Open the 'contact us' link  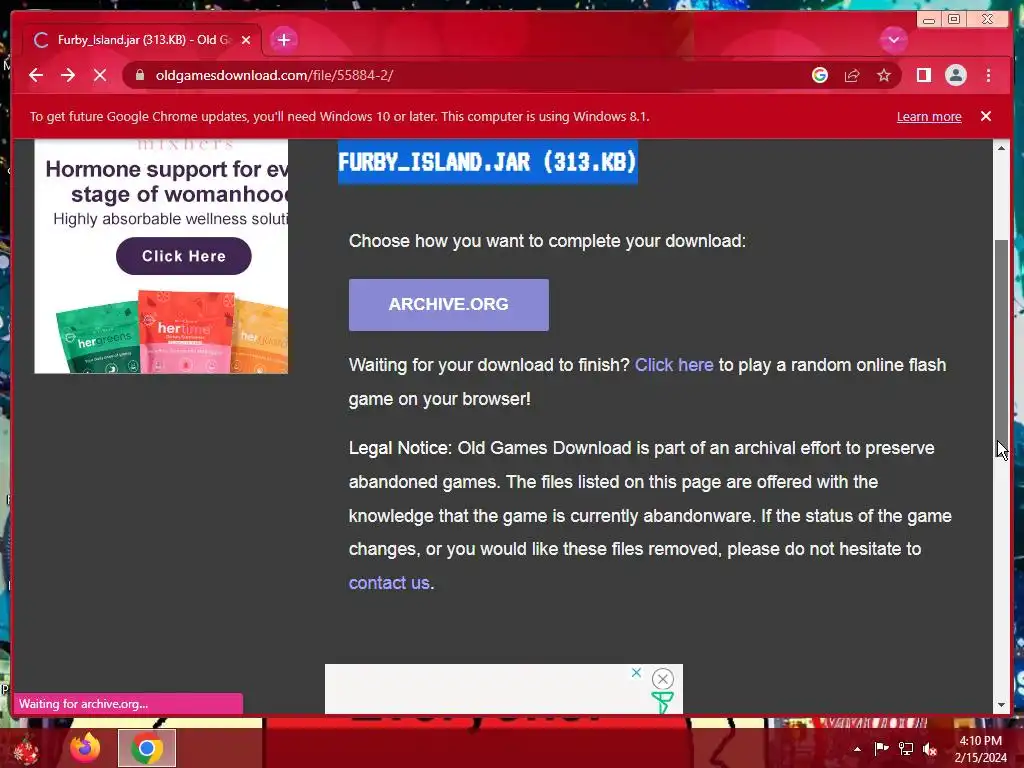(x=389, y=583)
